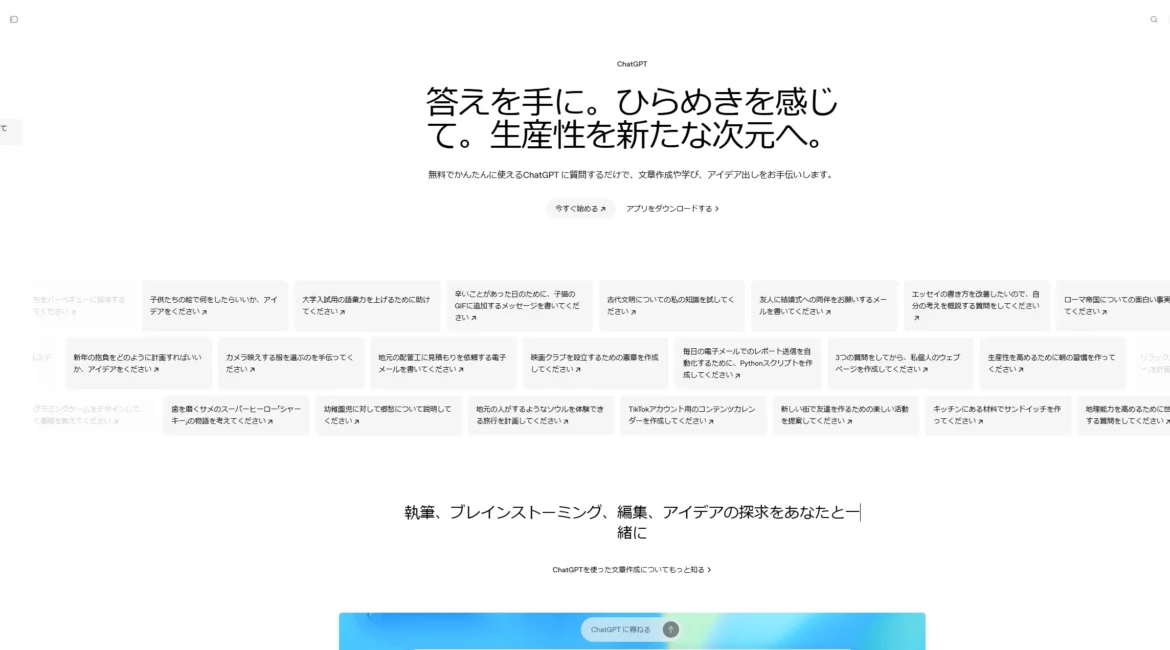
Task: Click the small ChatGPT label above headline
Action: click(x=632, y=64)
